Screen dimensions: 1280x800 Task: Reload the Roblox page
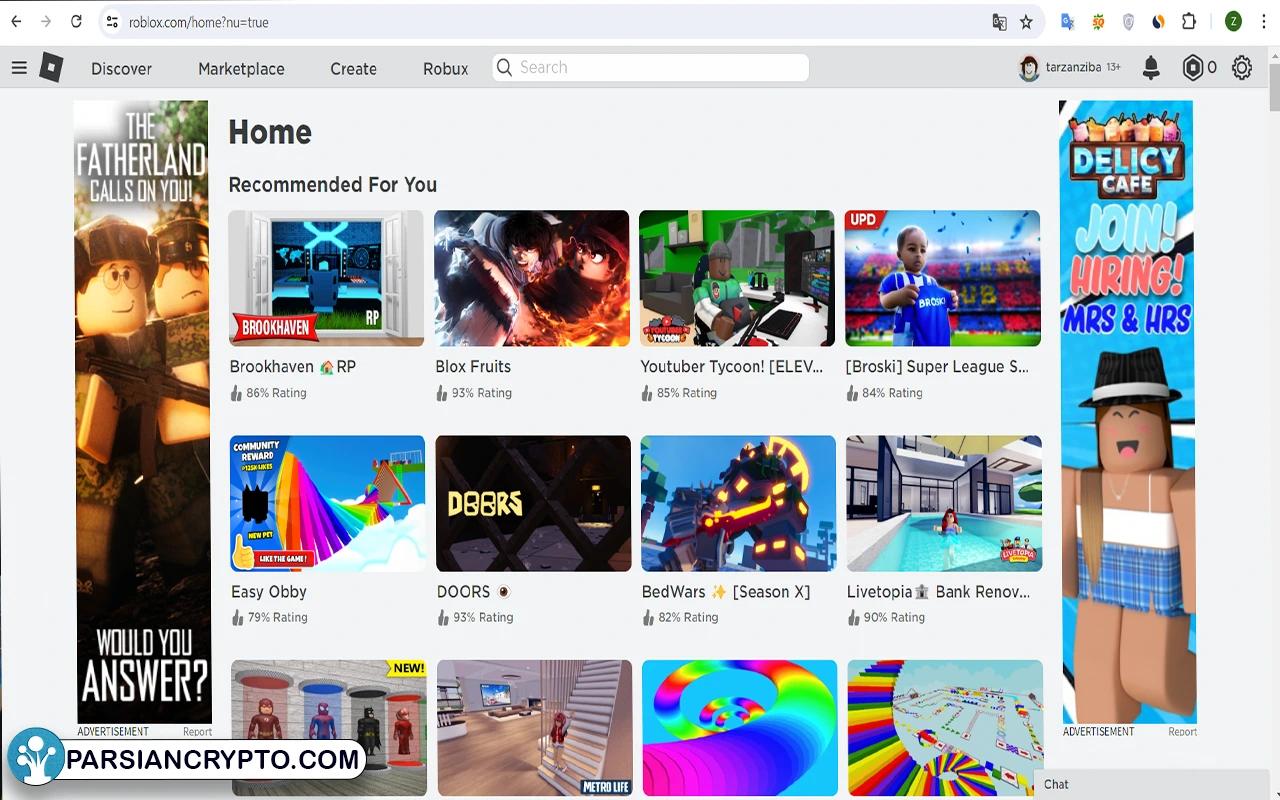click(76, 21)
